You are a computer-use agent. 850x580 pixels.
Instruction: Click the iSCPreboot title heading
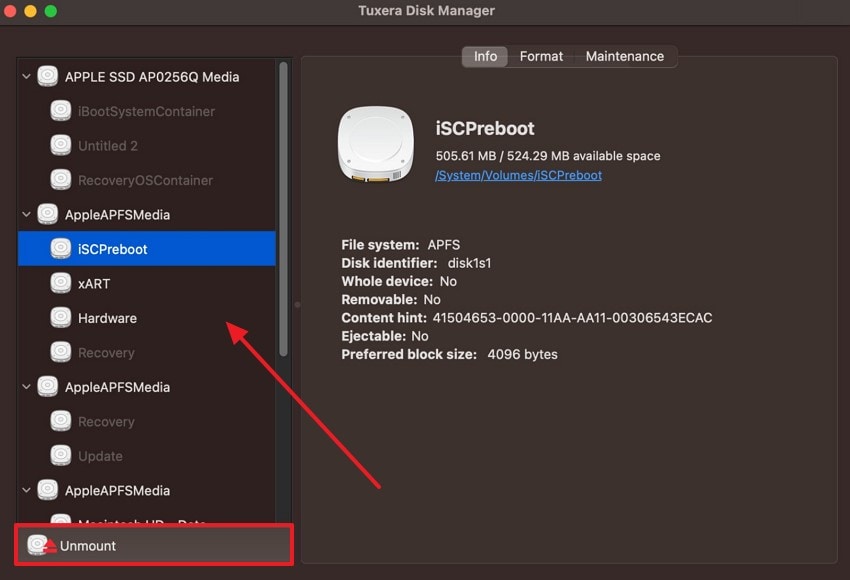(x=485, y=128)
